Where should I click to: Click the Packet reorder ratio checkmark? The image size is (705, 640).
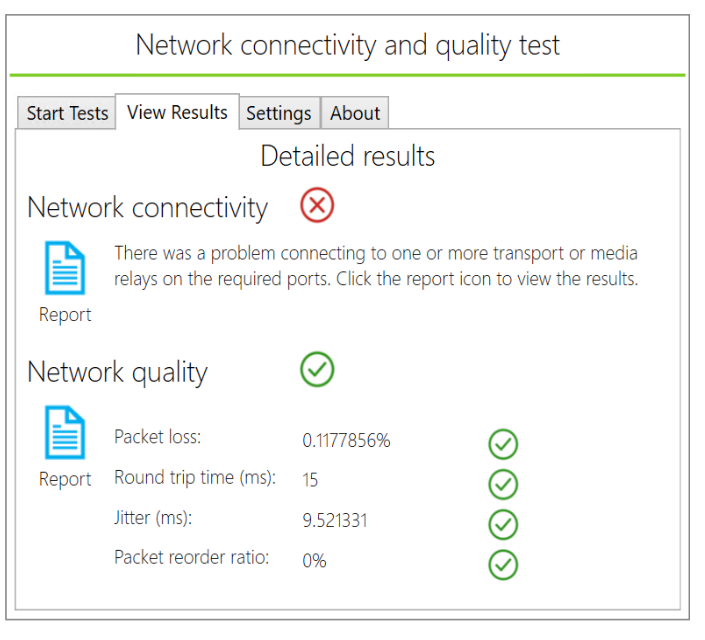[503, 564]
